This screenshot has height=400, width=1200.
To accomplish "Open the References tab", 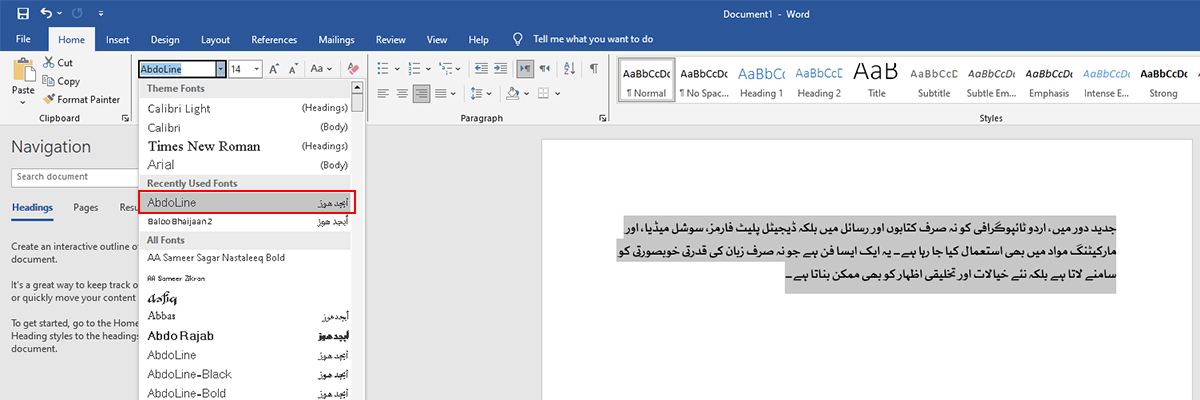I will click(274, 39).
